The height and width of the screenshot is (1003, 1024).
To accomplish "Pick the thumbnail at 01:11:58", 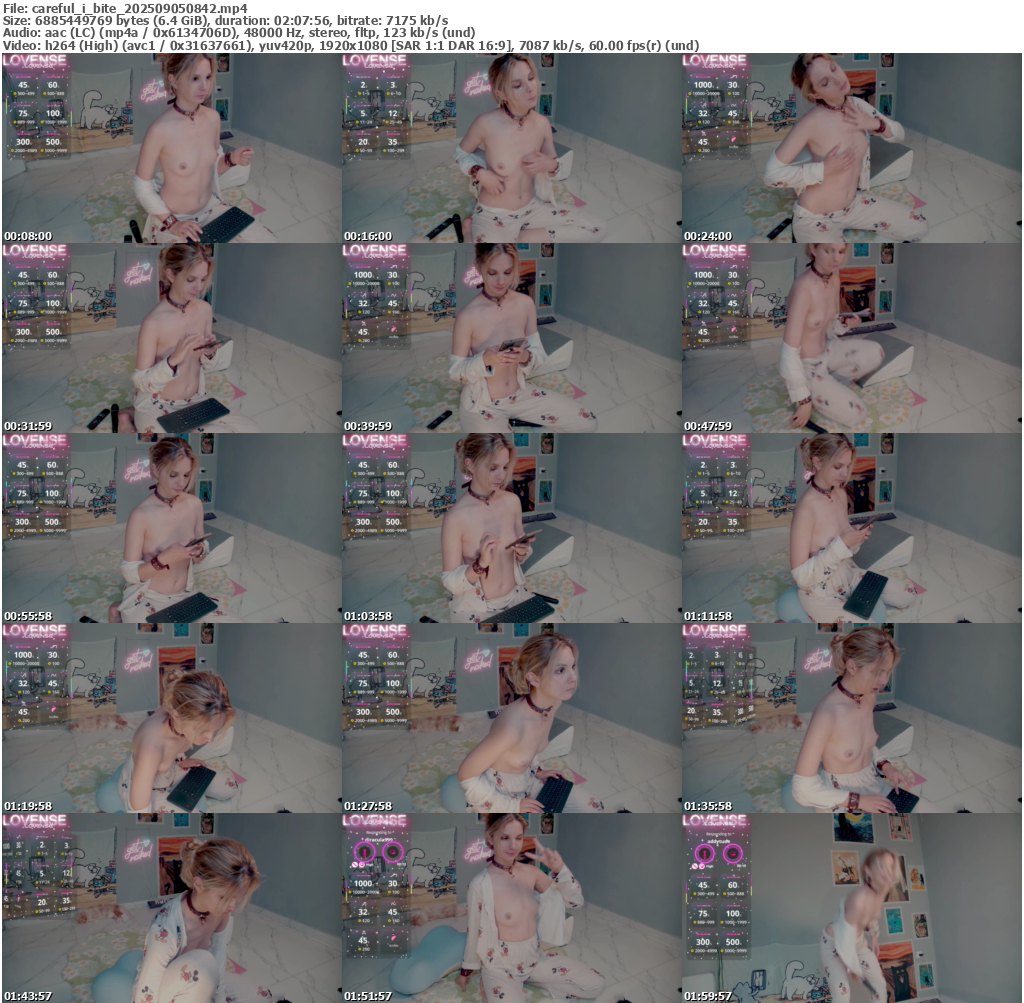I will point(852,528).
